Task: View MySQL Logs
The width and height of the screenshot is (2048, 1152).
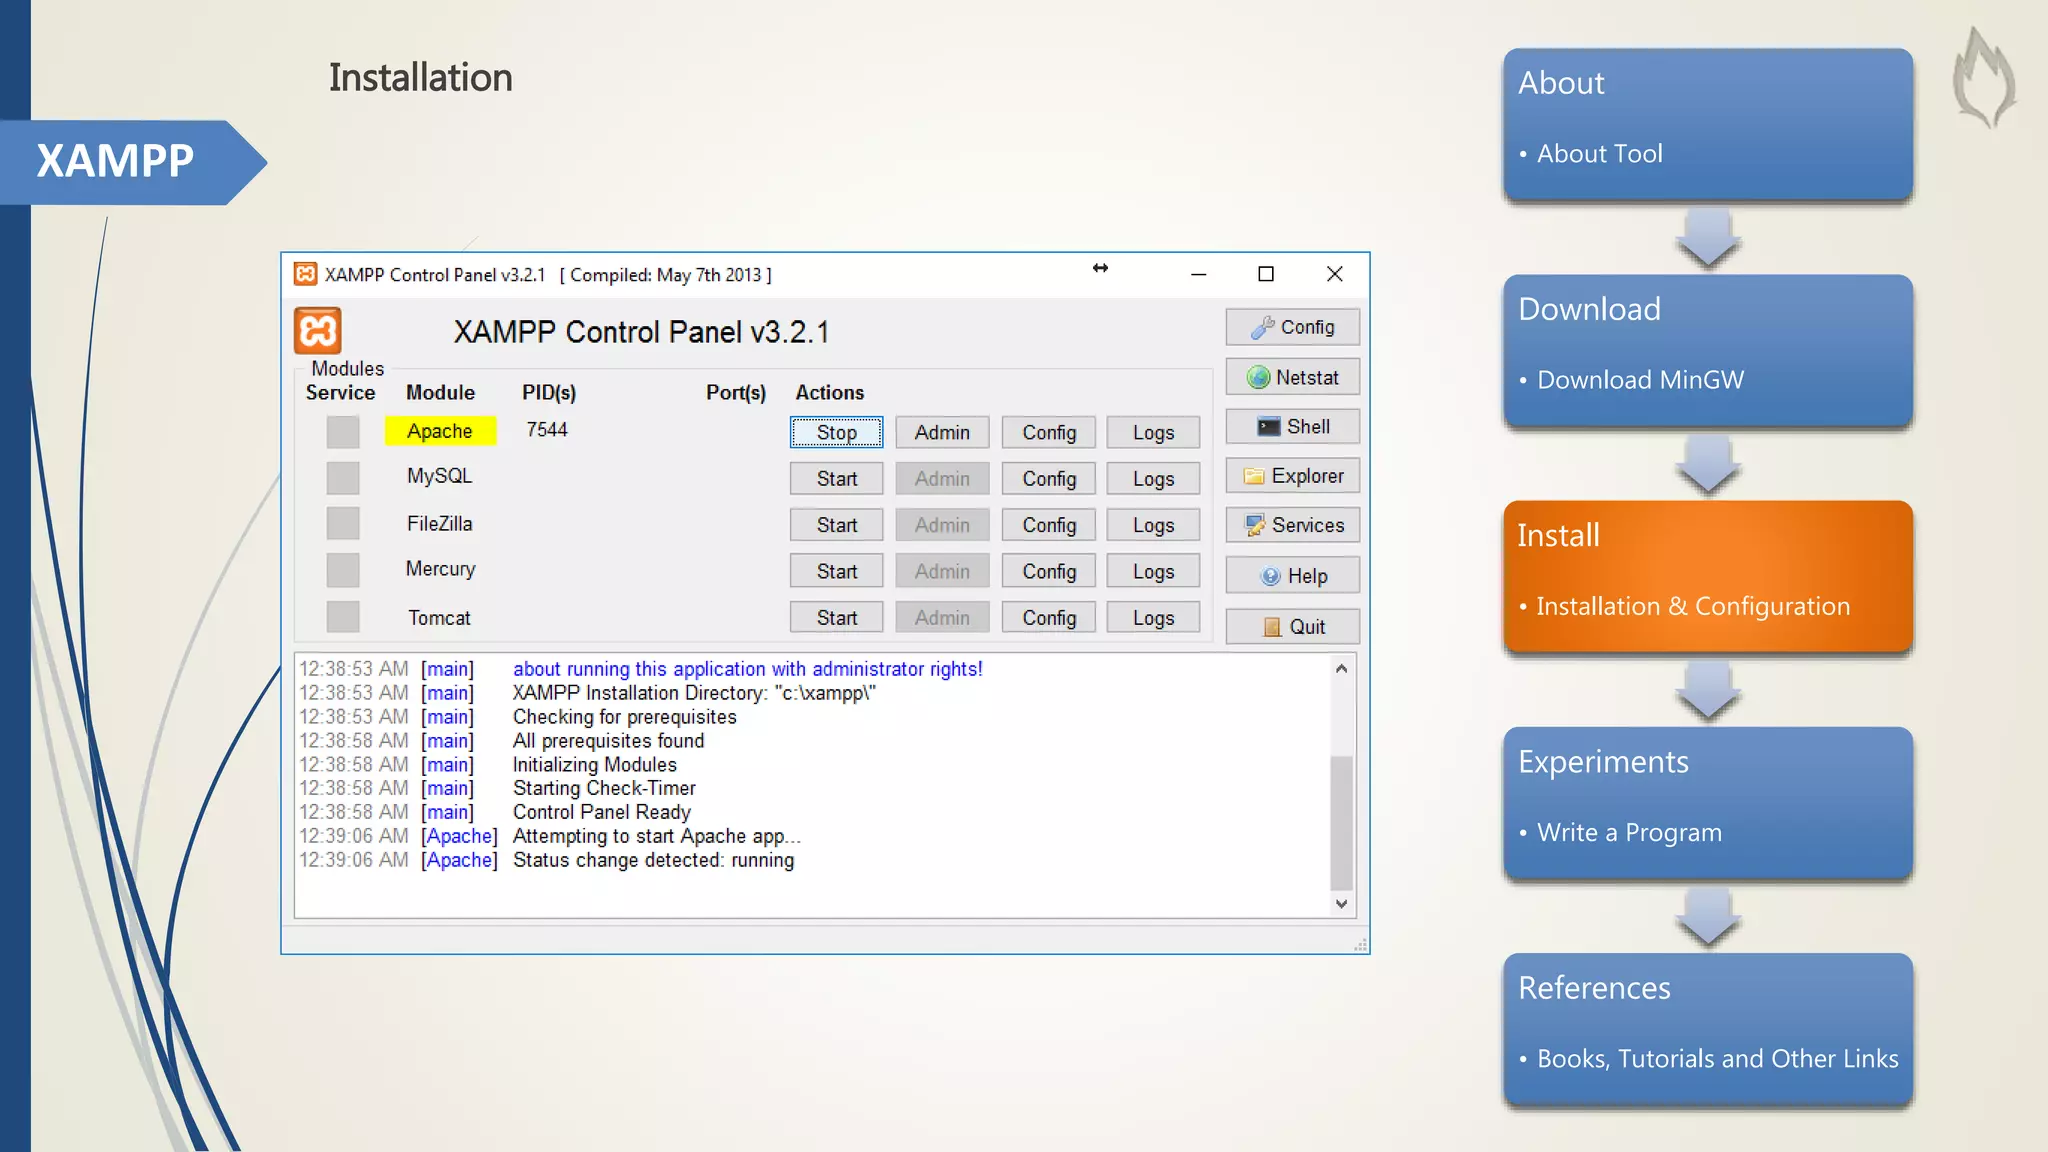Action: [1153, 479]
